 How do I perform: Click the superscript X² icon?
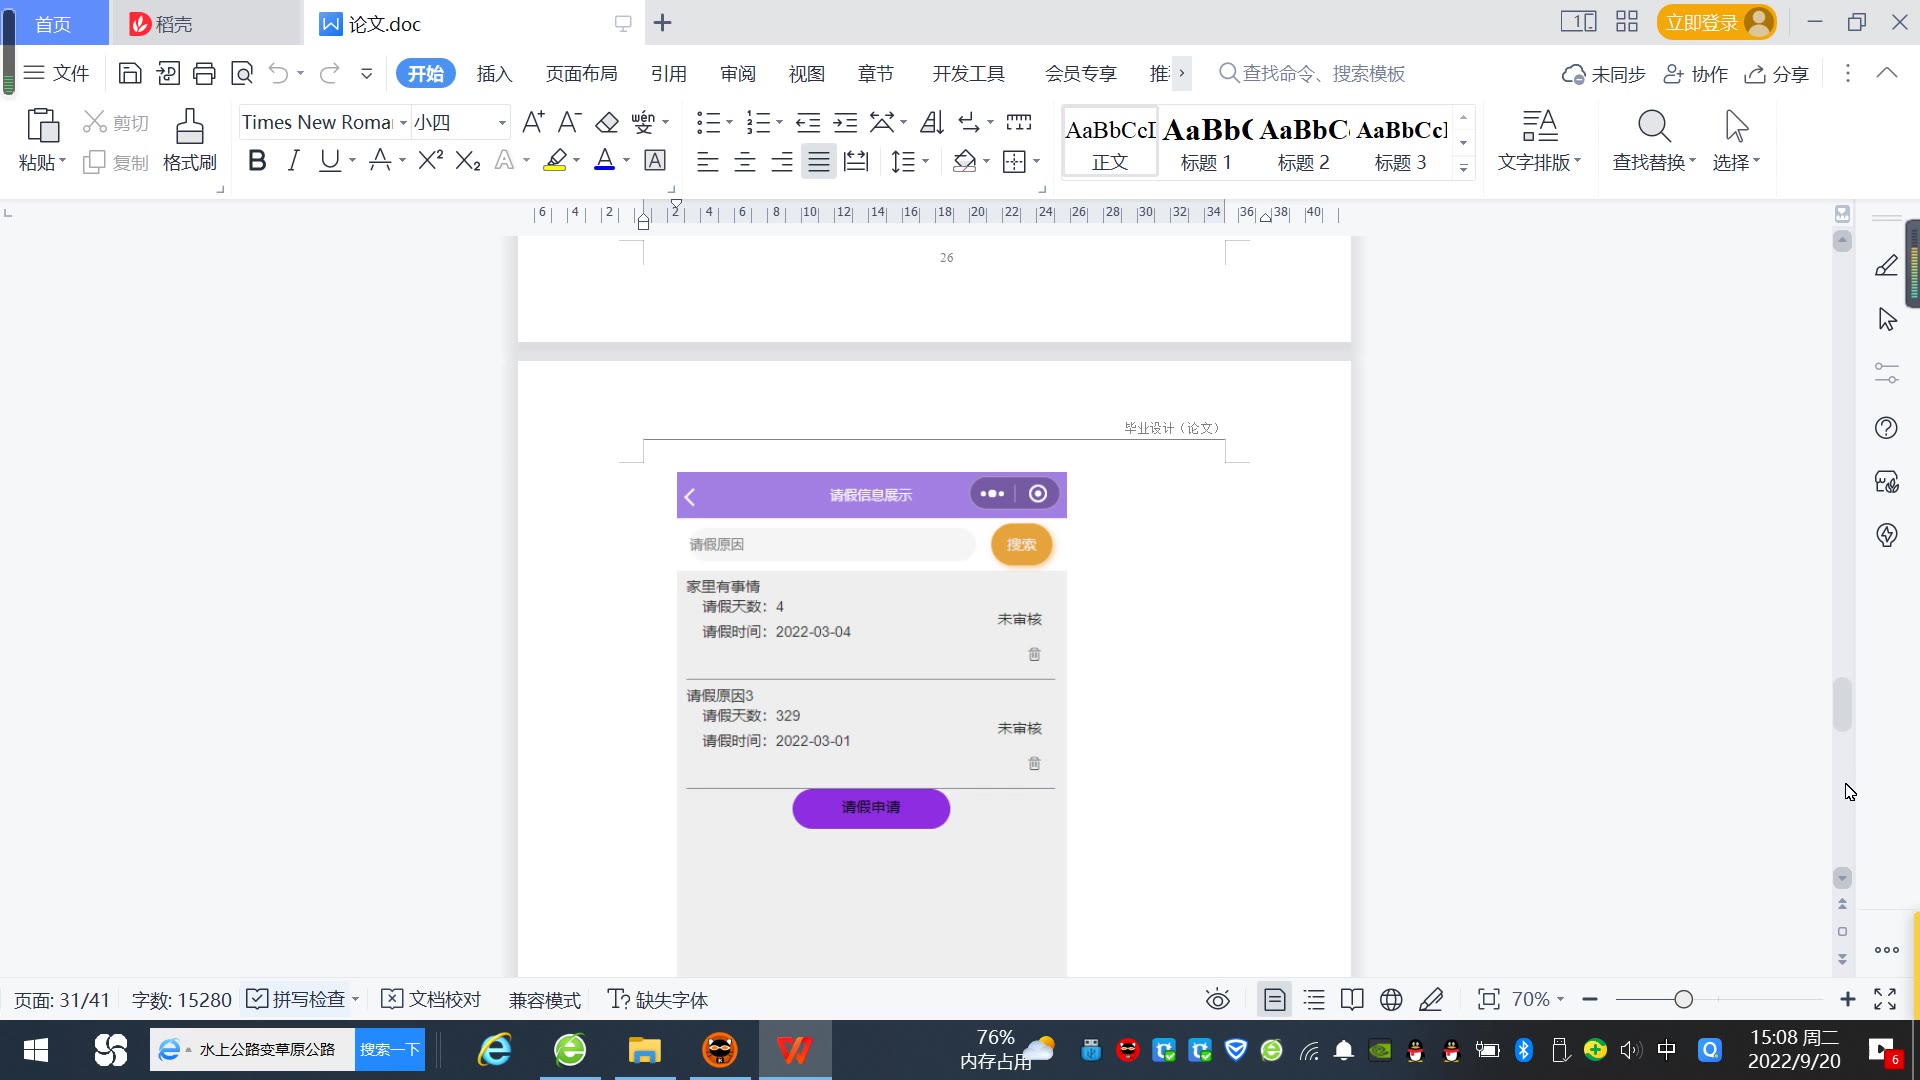(x=430, y=161)
